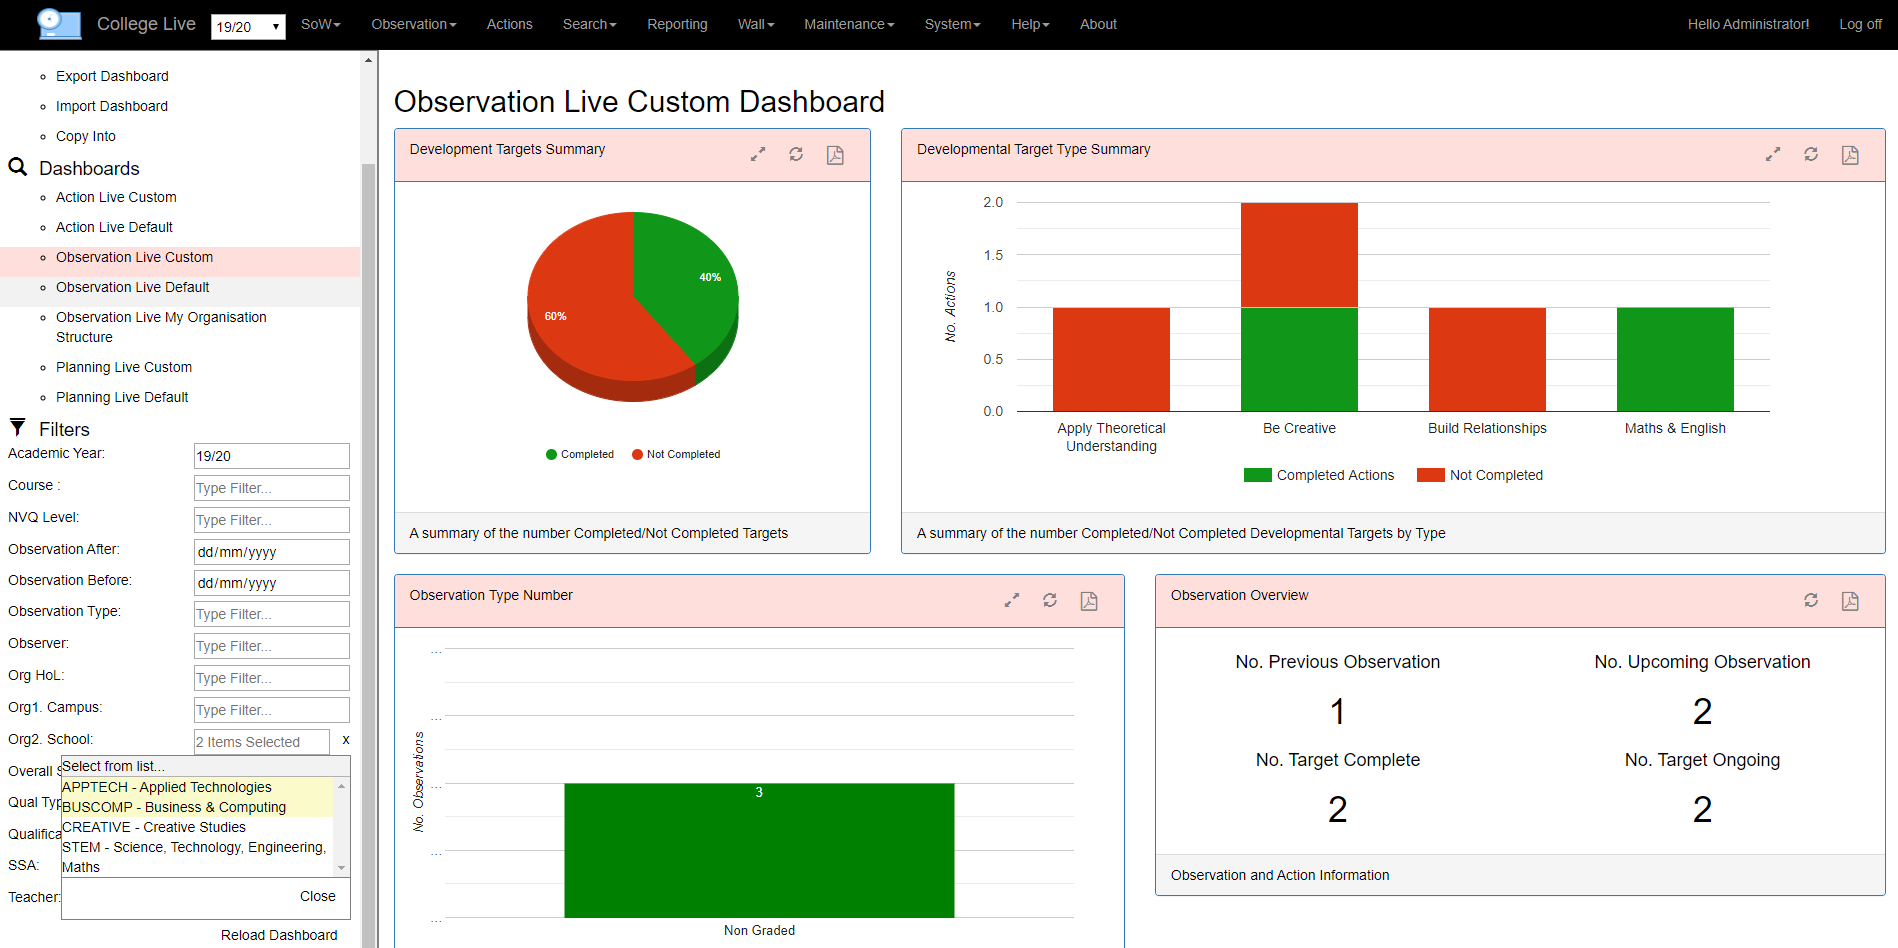The height and width of the screenshot is (948, 1898).
Task: Expand the Observation Type Number panel fullscreen
Action: click(x=1011, y=600)
